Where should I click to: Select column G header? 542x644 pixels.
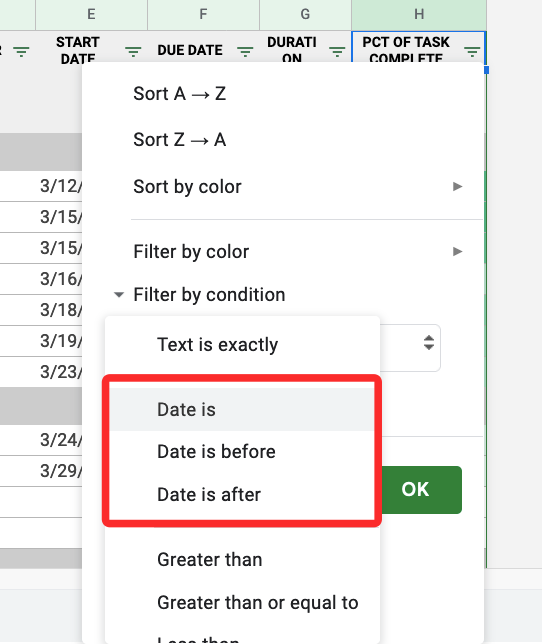point(305,15)
